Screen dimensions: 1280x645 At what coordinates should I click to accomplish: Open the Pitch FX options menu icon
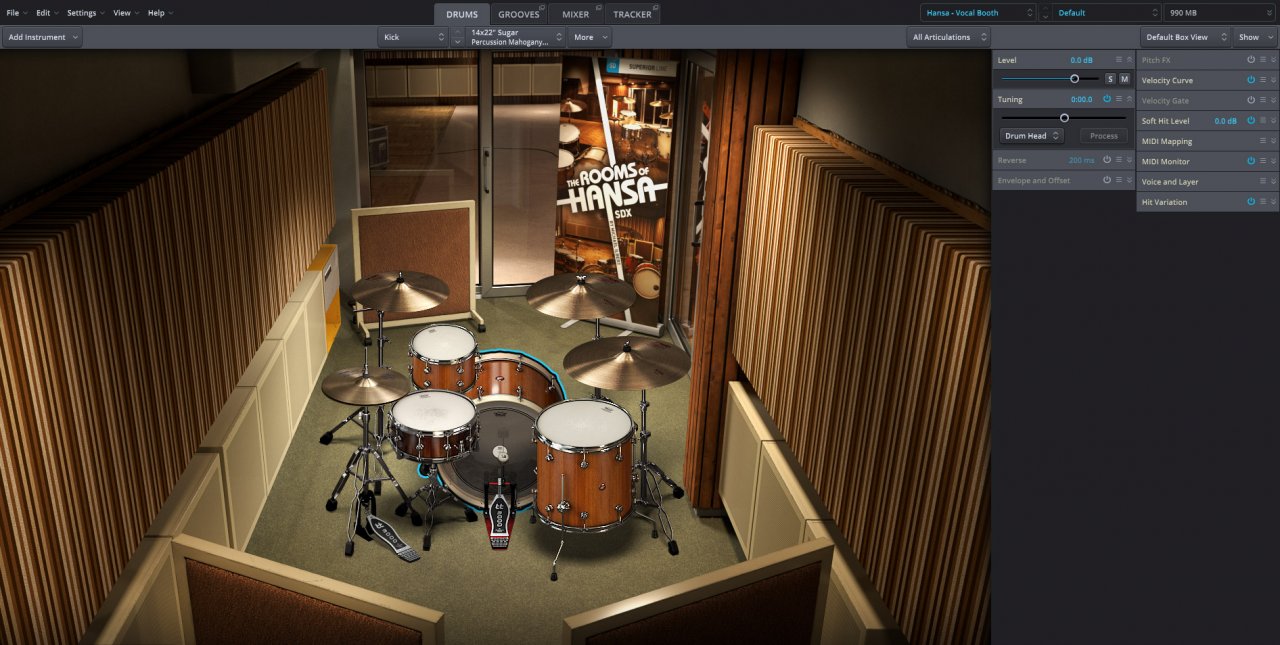pos(1263,60)
